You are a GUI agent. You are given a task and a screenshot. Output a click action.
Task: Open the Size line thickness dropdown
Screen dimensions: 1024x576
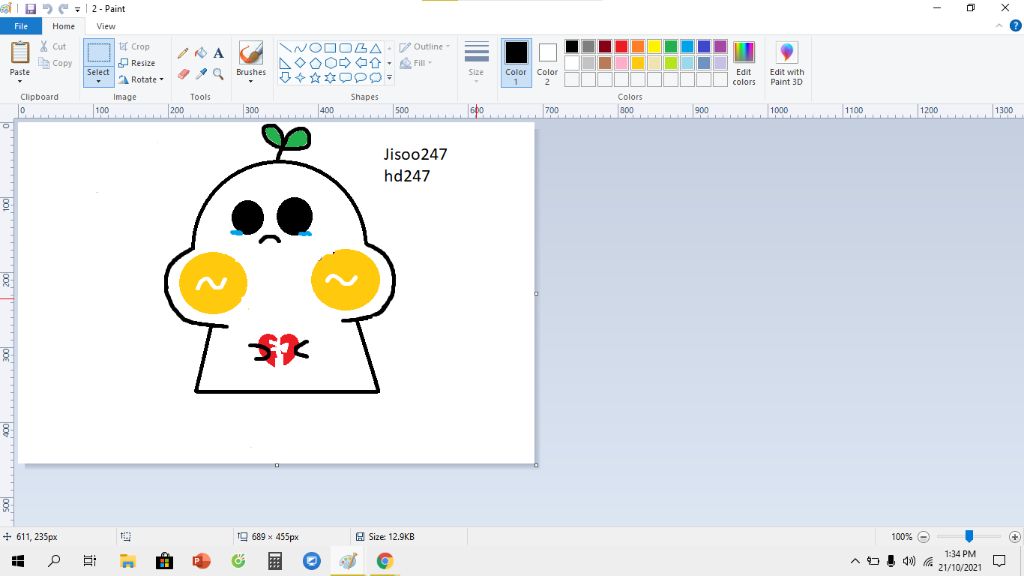(x=476, y=63)
